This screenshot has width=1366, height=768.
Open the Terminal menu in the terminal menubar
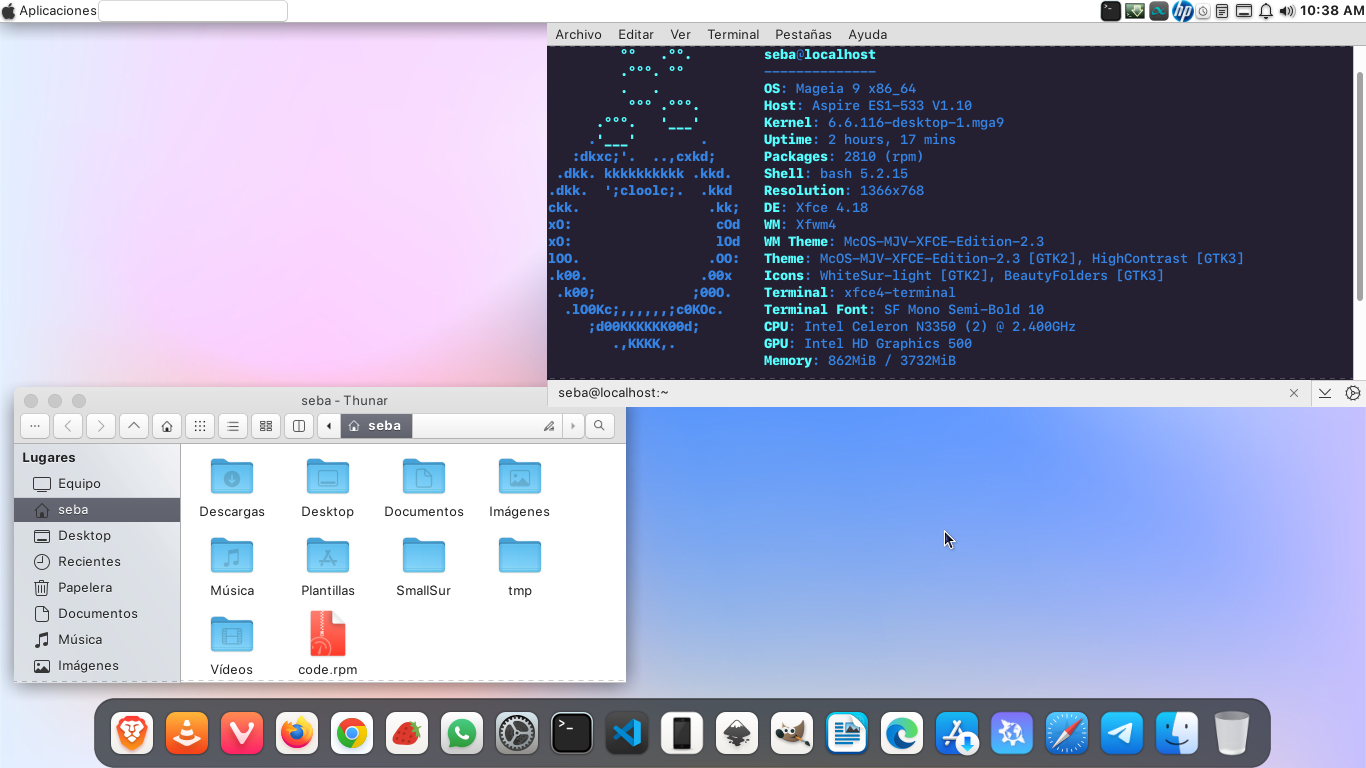733,34
